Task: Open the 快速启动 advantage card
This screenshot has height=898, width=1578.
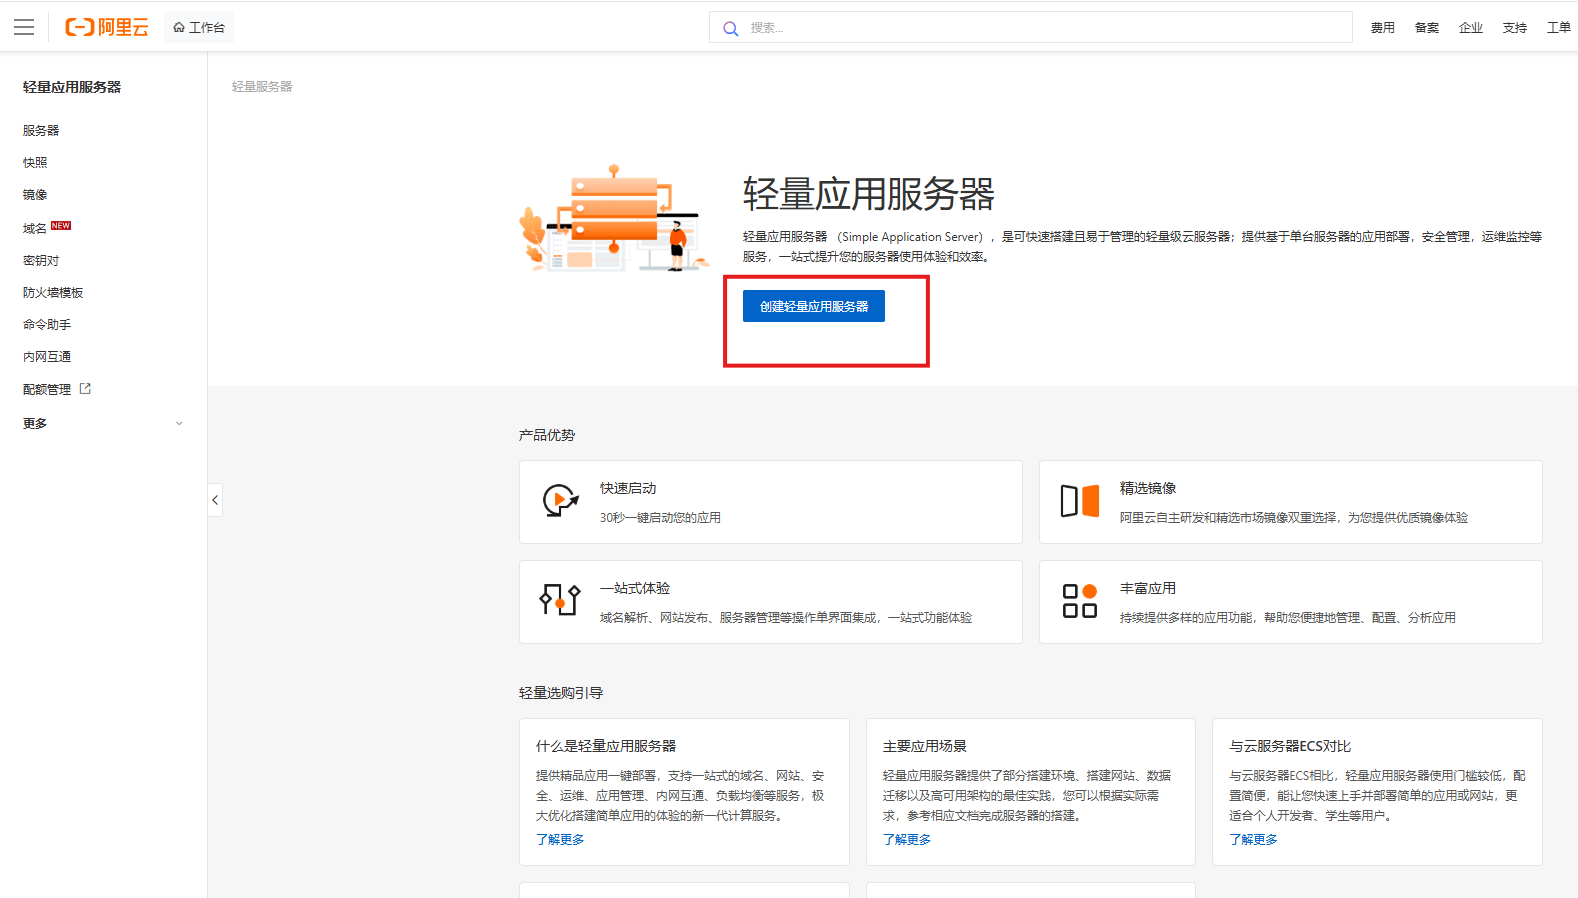Action: coord(771,502)
